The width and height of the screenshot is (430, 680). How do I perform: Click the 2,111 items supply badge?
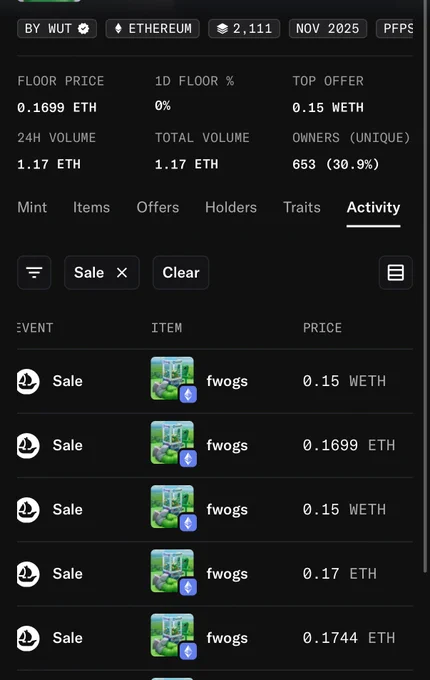[244, 29]
